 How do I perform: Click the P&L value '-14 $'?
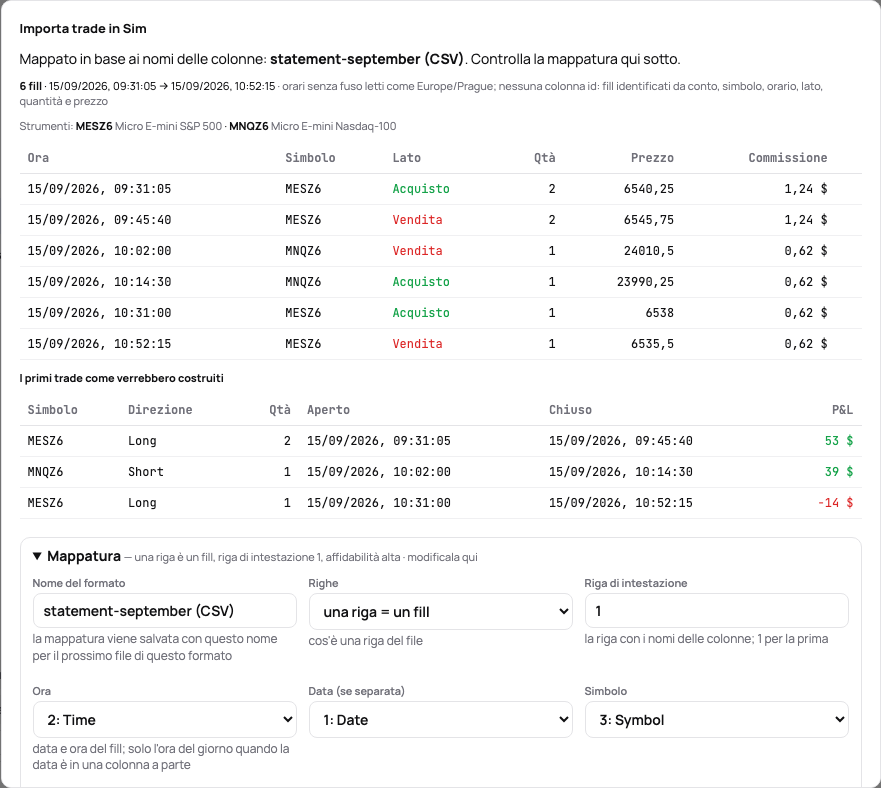(835, 502)
